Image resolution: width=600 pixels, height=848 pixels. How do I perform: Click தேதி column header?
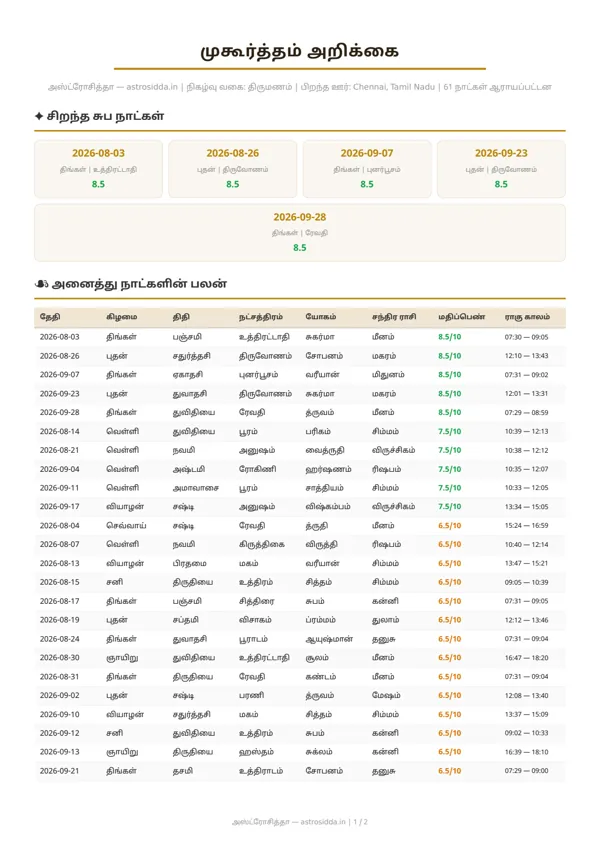(x=50, y=317)
